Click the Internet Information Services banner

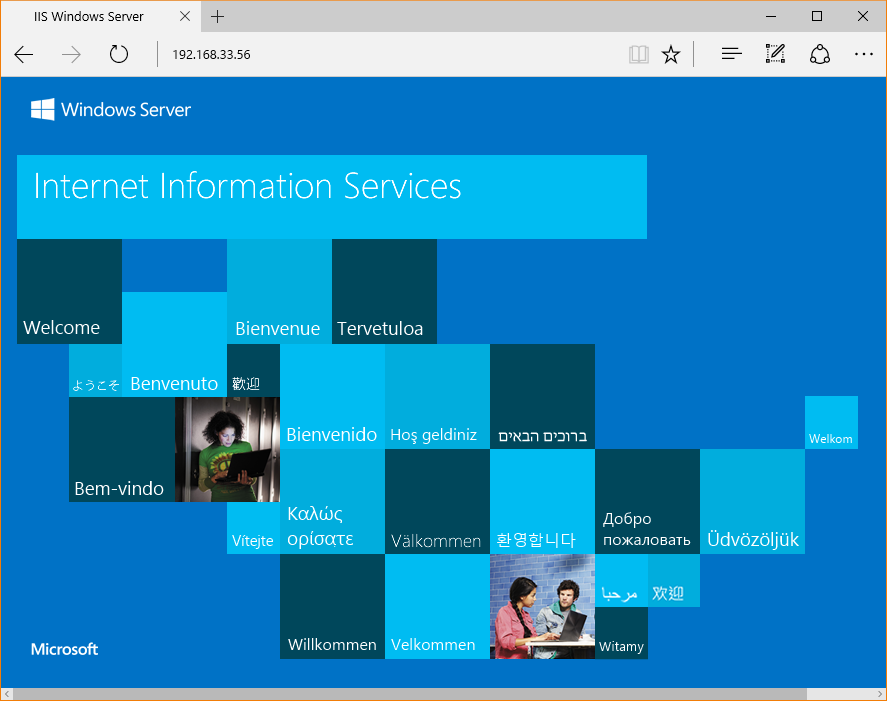tap(332, 196)
